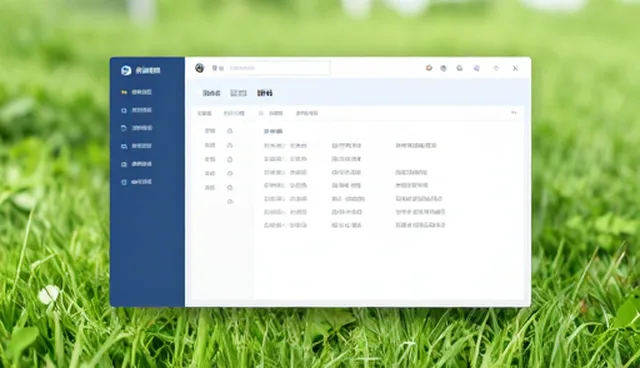Select the first table row's leftmost cell

coord(285,146)
